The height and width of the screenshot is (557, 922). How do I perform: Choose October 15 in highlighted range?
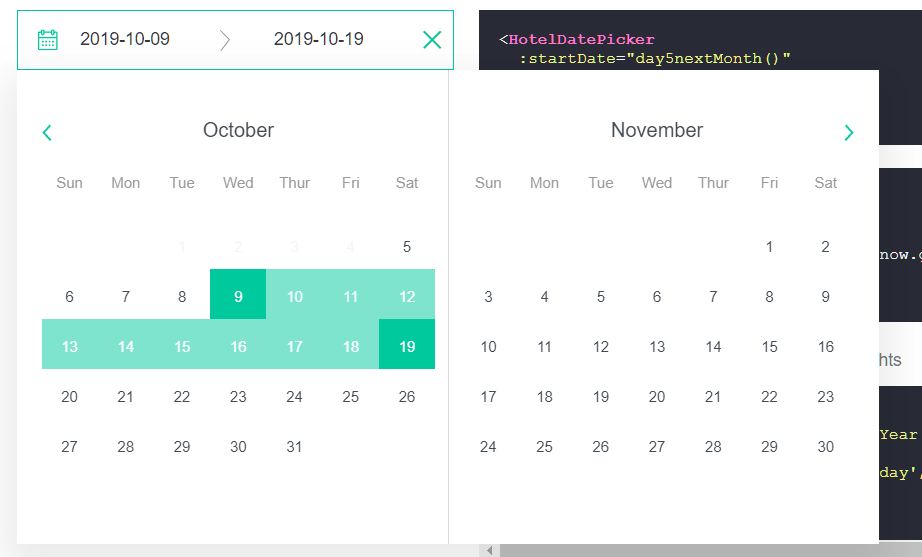[x=182, y=344]
